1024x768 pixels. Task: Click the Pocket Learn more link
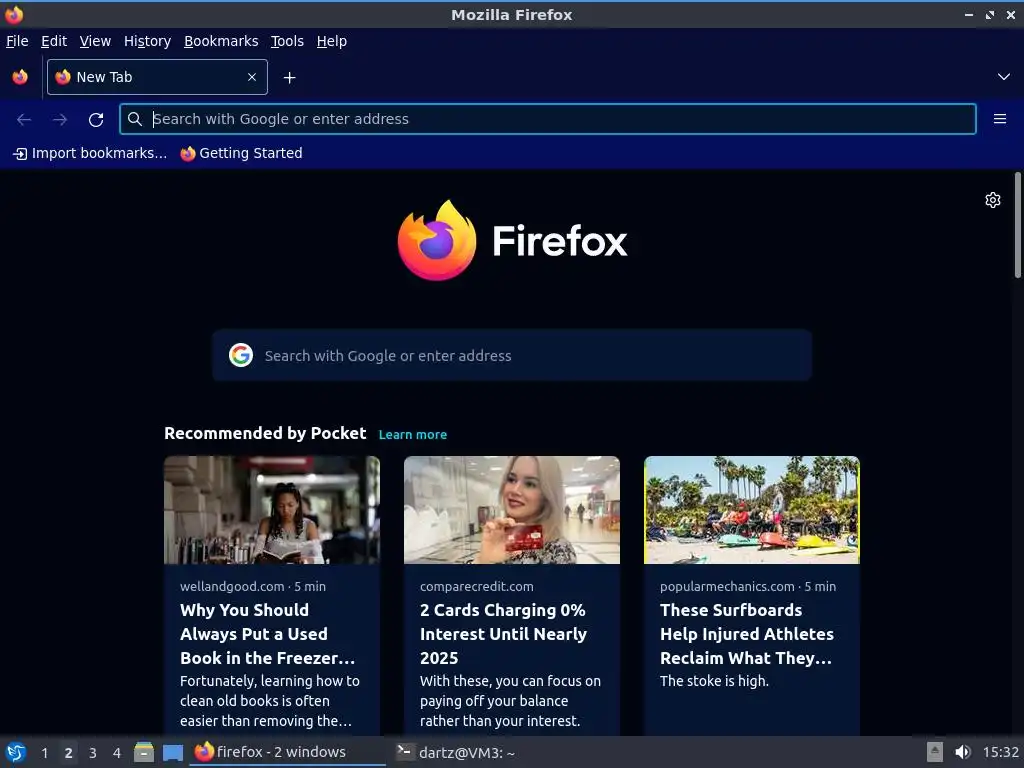pos(413,435)
